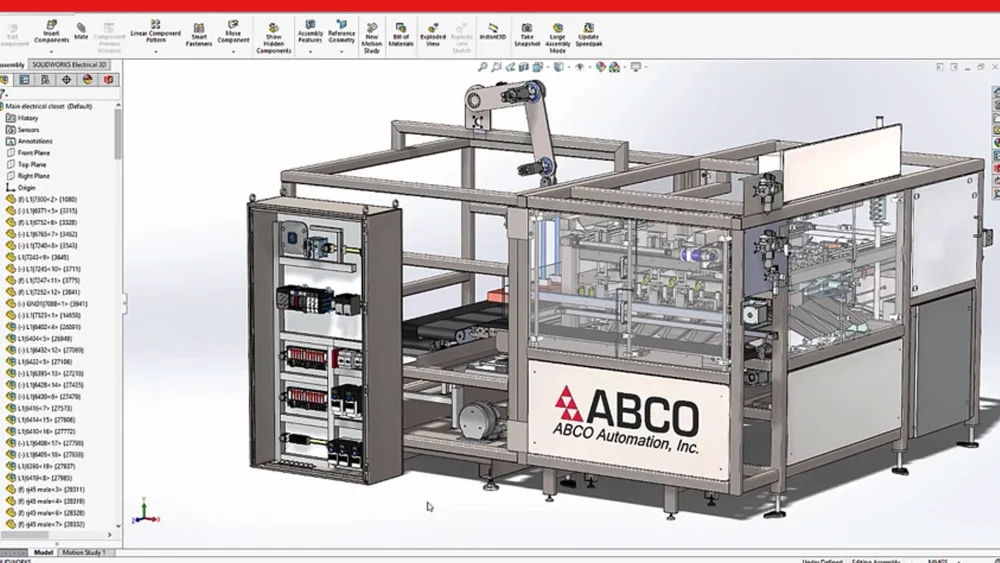This screenshot has height=563, width=1000.
Task: Select component L1|7243<9> (3645)
Action: 38,257
